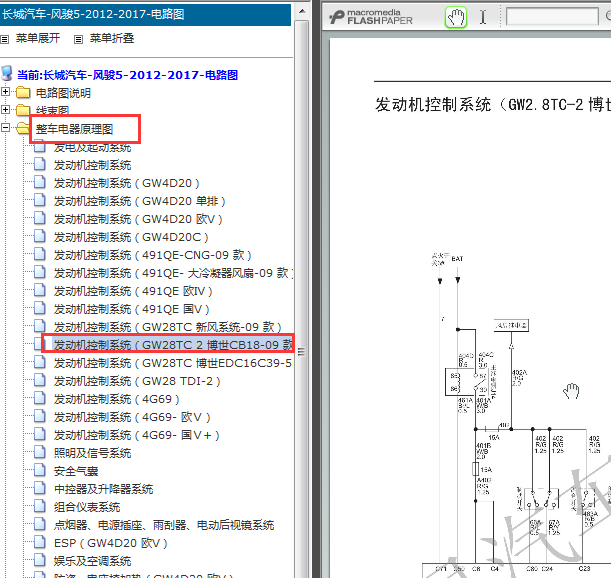This screenshot has height=578, width=611.
Task: Select the FlashPaper text selection tool
Action: tap(483, 18)
